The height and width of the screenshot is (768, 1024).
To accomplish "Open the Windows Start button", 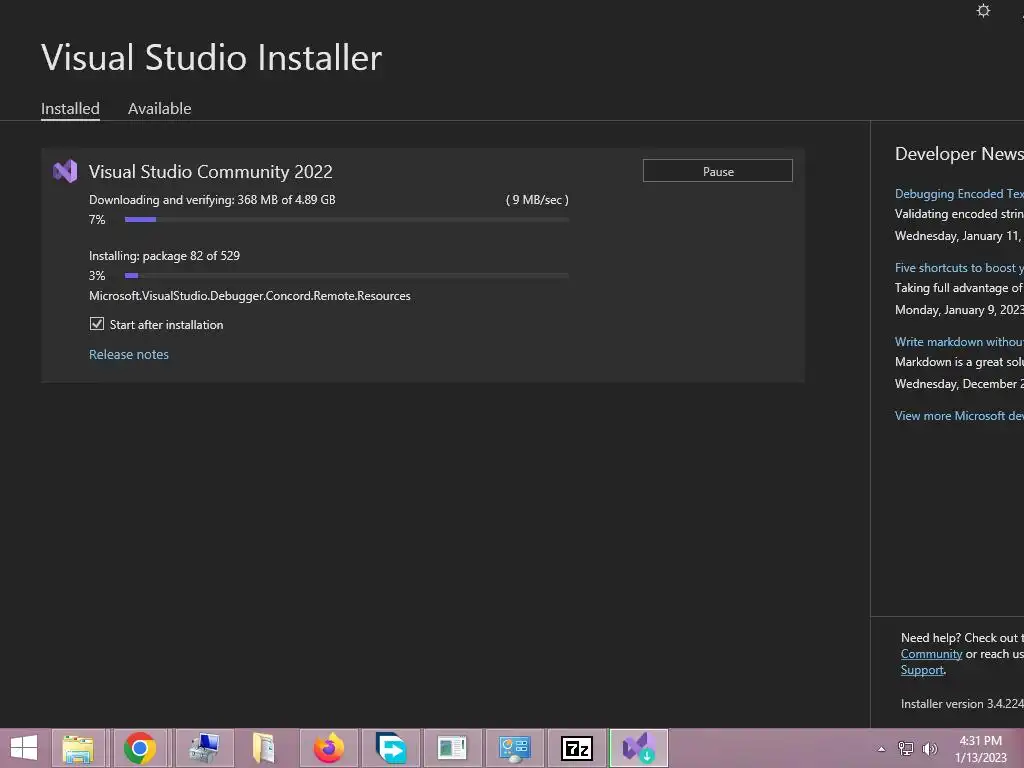I will [x=24, y=748].
